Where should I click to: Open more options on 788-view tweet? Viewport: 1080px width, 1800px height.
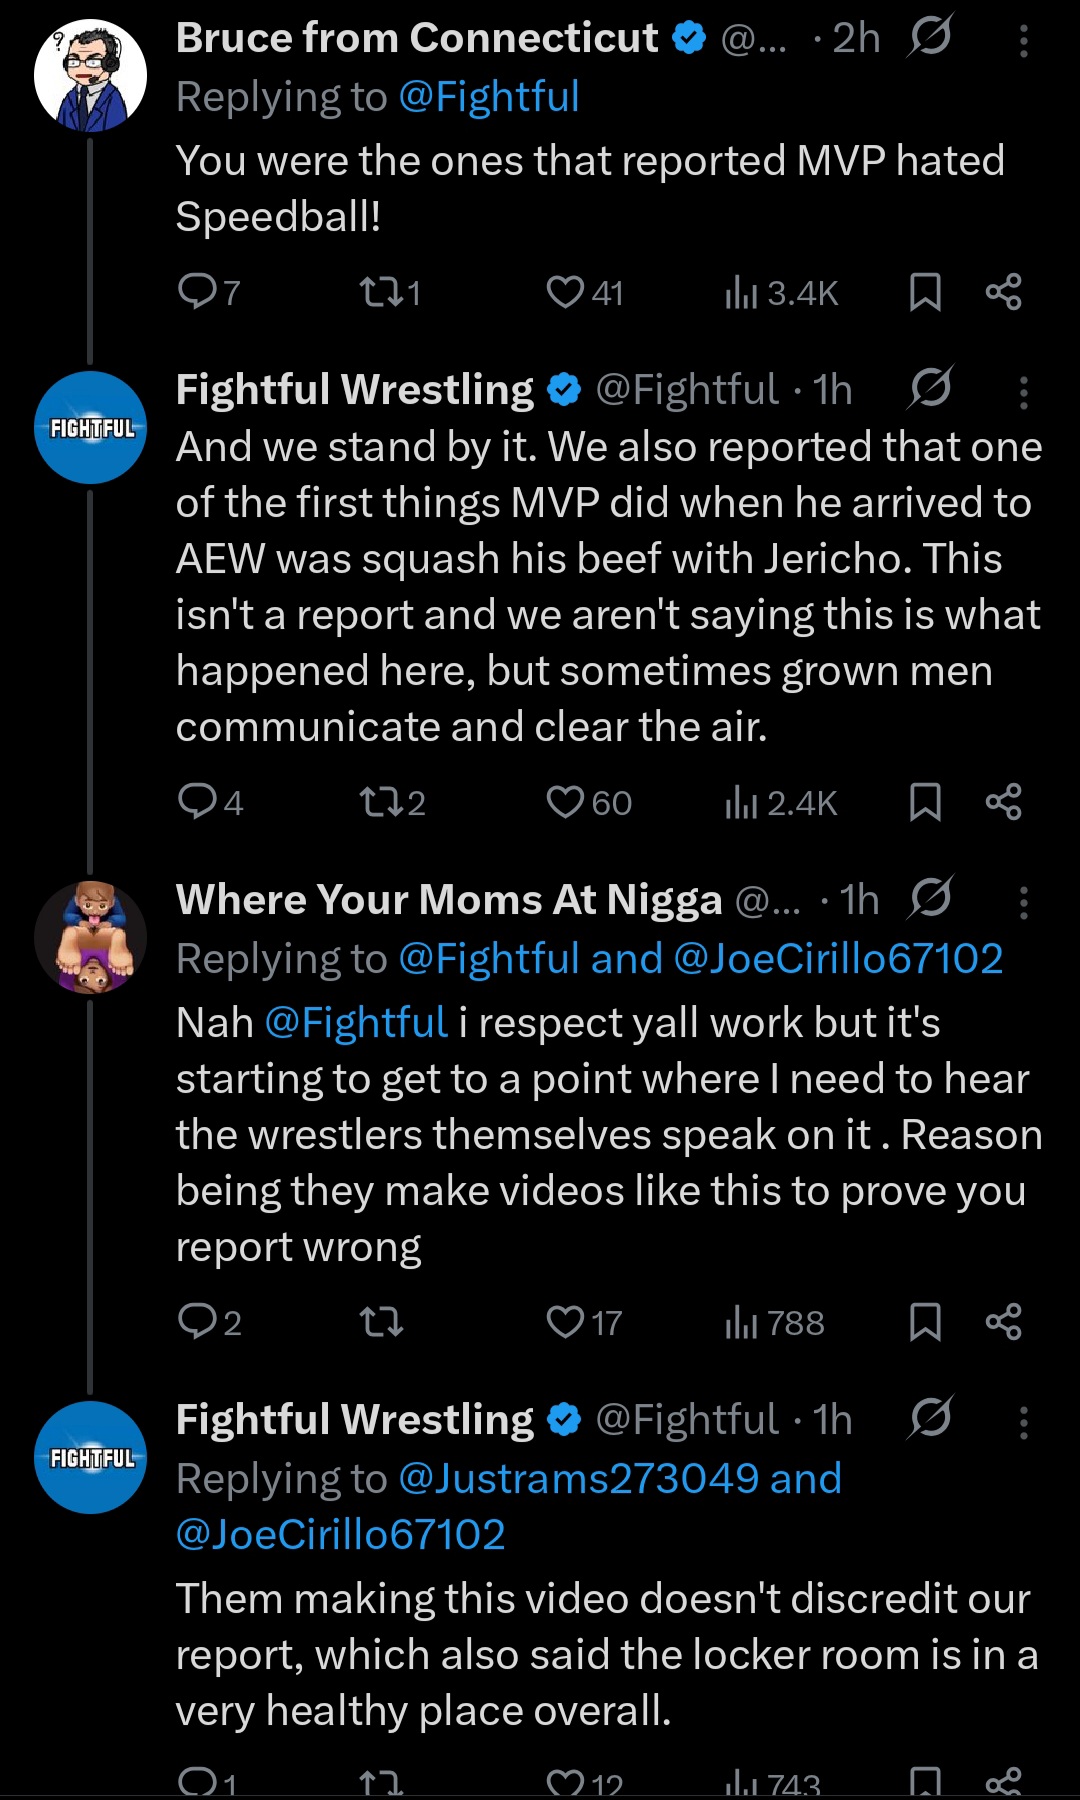(x=1023, y=902)
